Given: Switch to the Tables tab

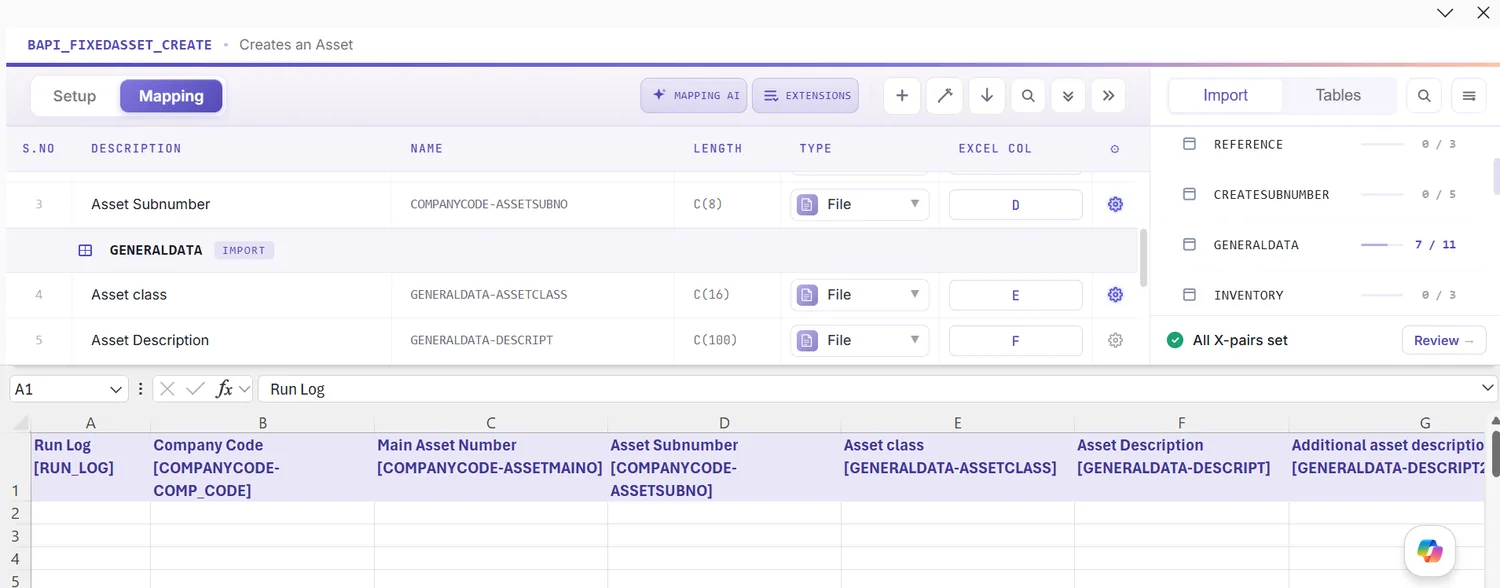Looking at the screenshot, I should coord(1338,95).
